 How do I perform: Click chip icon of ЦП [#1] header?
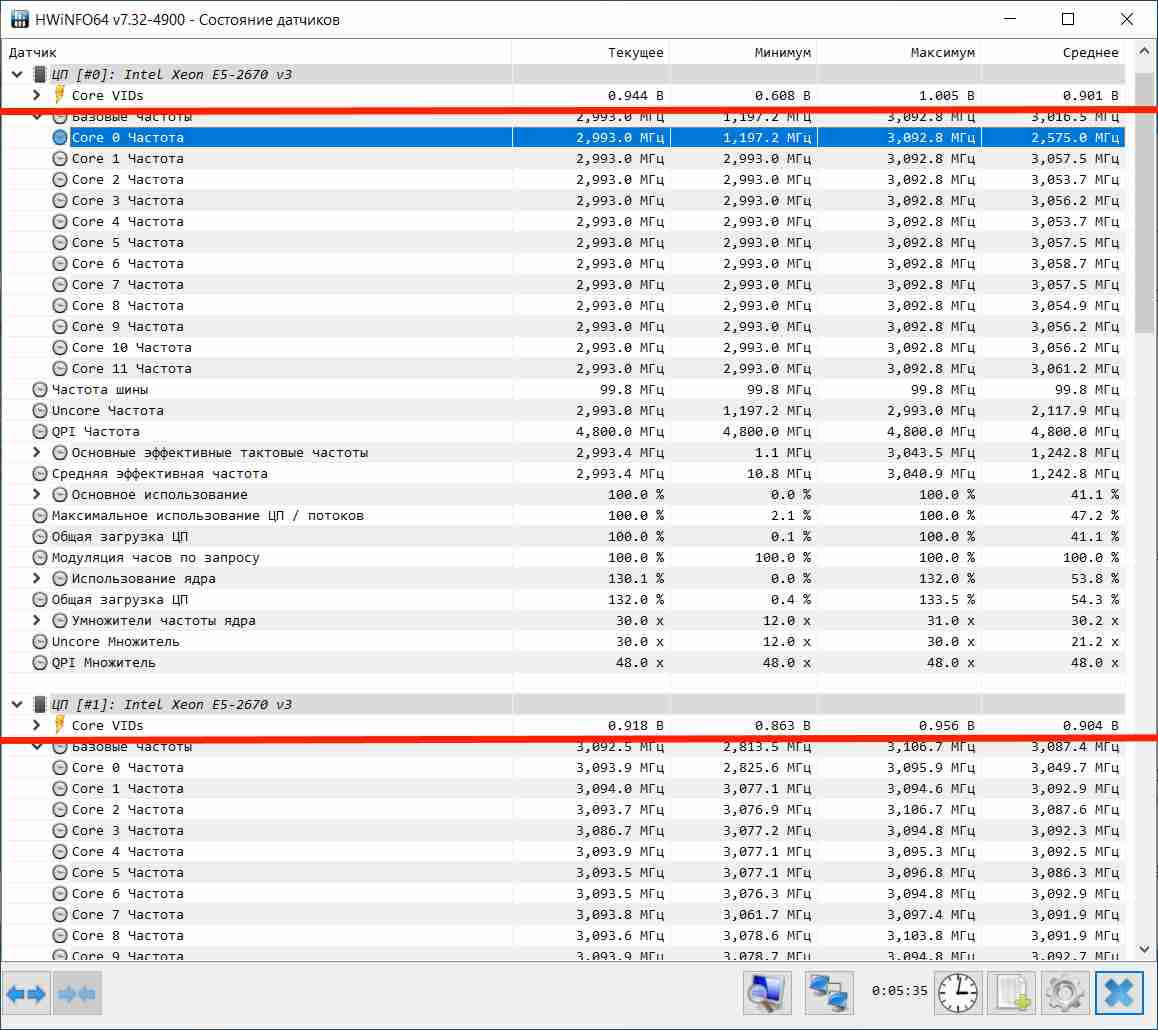[x=40, y=704]
